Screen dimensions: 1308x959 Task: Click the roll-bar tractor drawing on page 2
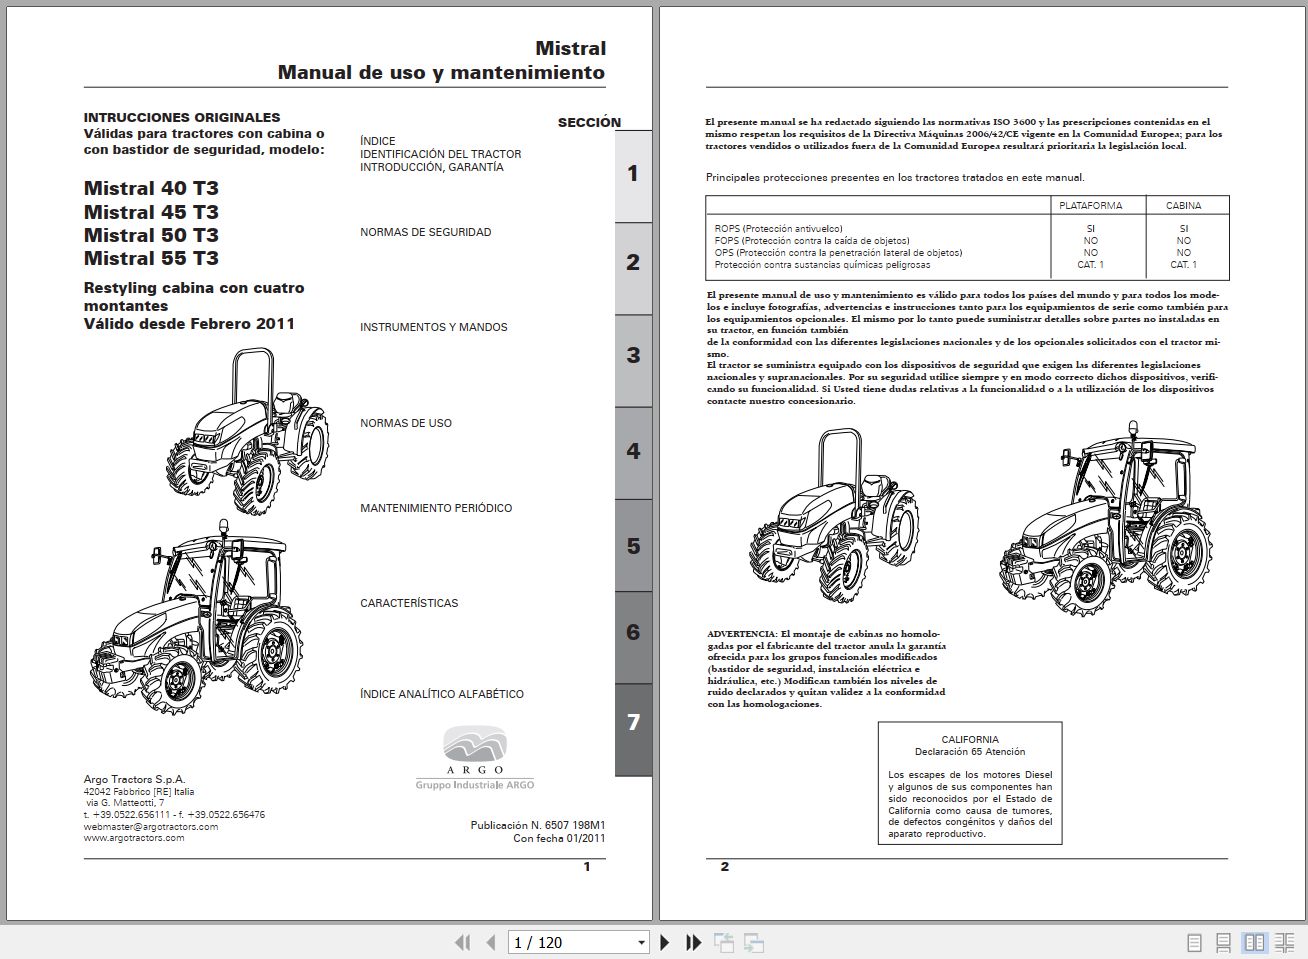click(834, 514)
